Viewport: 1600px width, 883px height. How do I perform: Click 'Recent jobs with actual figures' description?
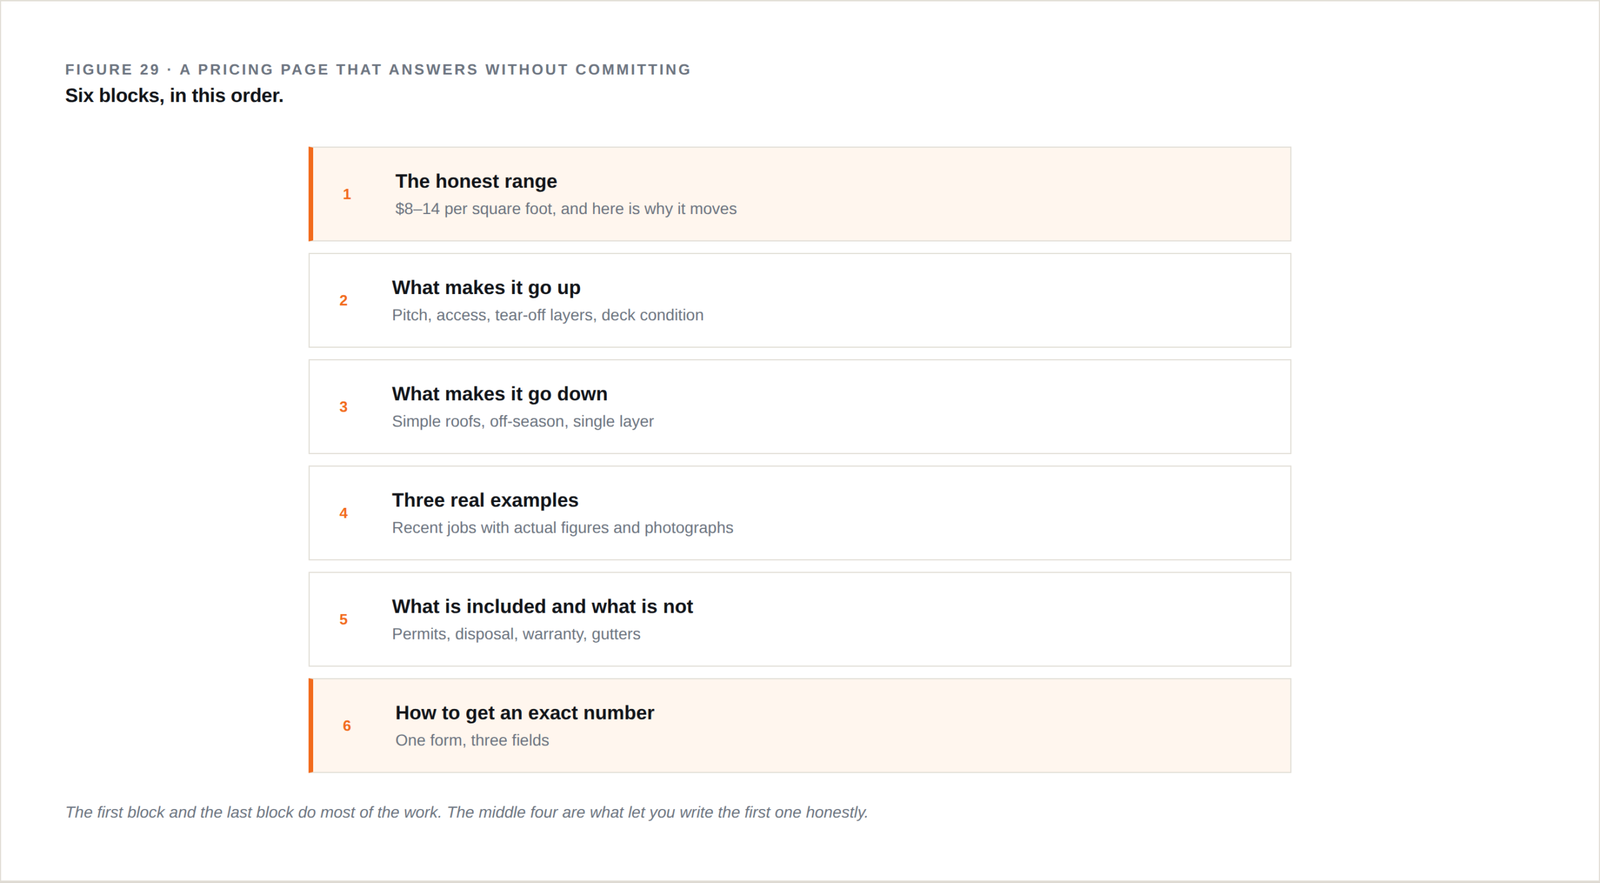click(562, 527)
